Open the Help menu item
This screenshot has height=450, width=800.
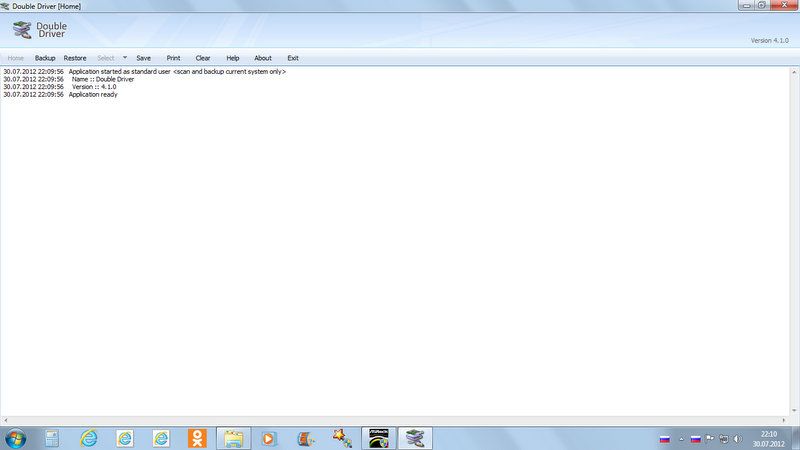[x=233, y=58]
